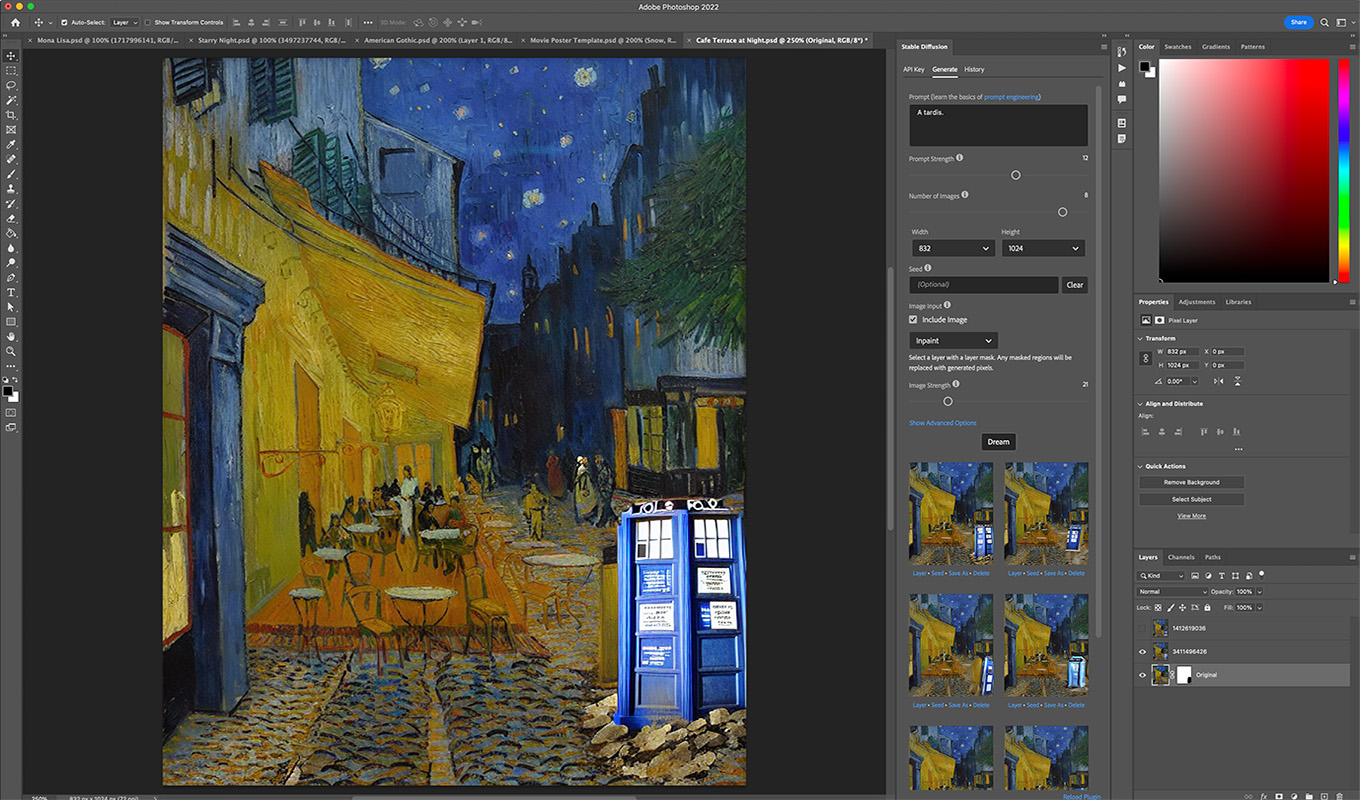Activate the Zoom tool
Screen dimensions: 1360x800
11,351
